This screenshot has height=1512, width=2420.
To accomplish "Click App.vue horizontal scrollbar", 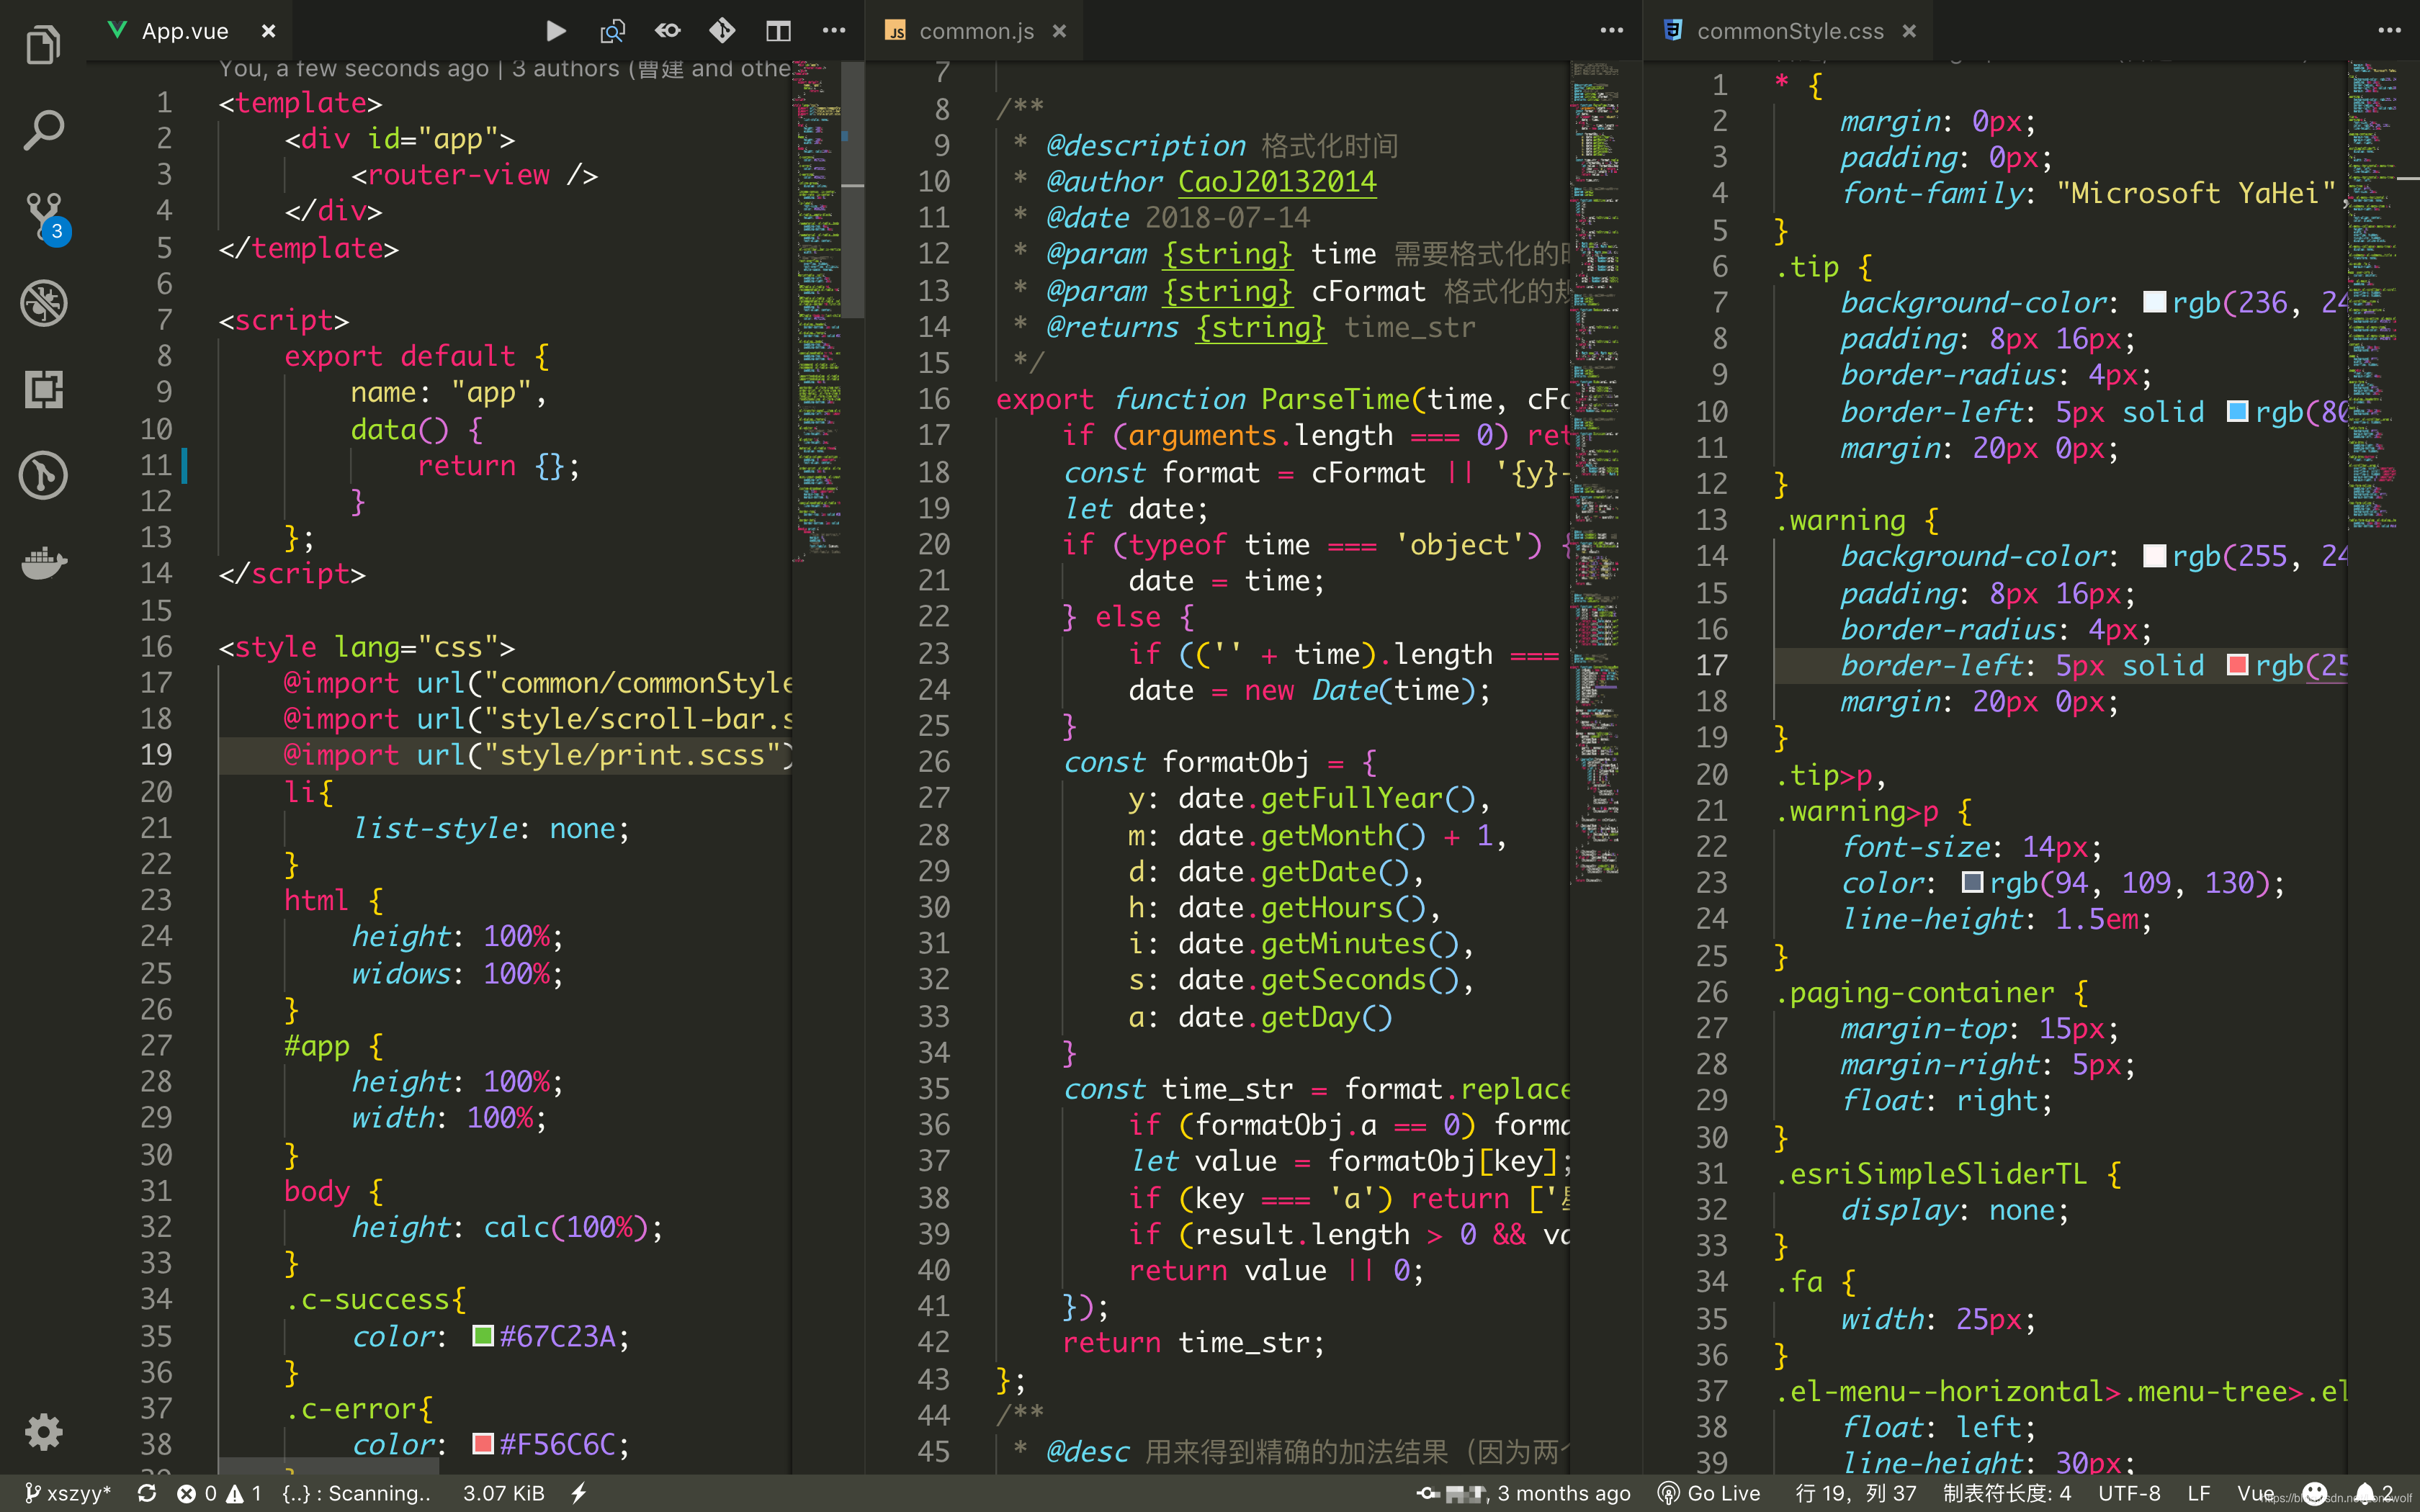I will tap(328, 1465).
